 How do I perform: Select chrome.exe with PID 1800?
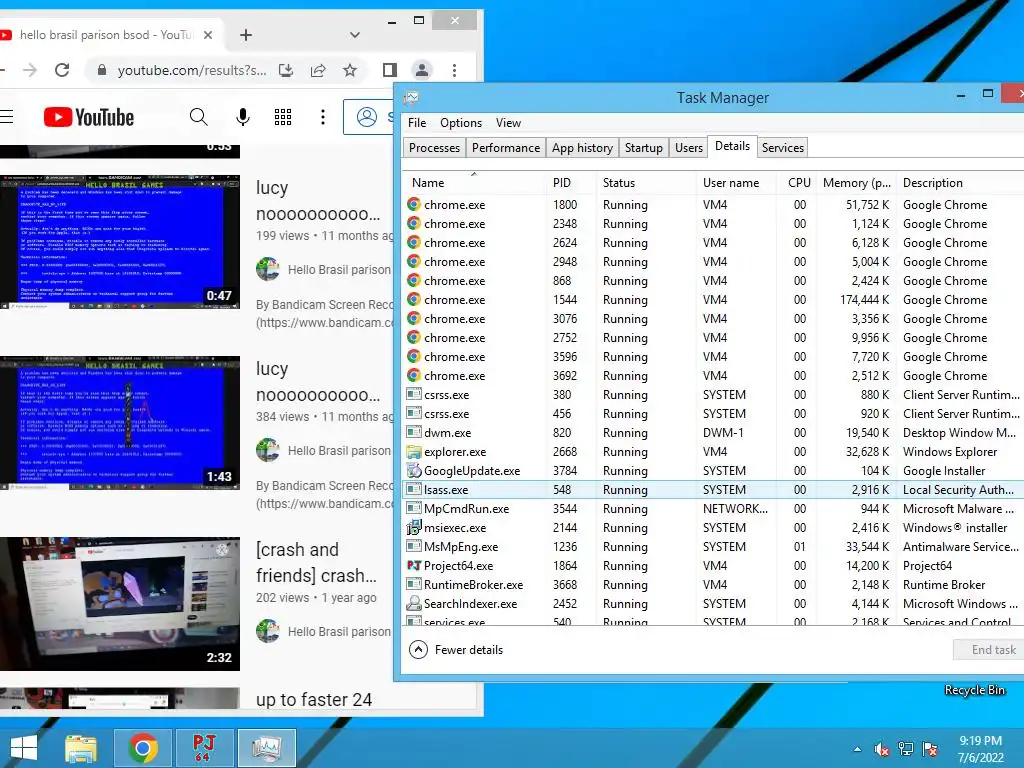[x=713, y=205]
